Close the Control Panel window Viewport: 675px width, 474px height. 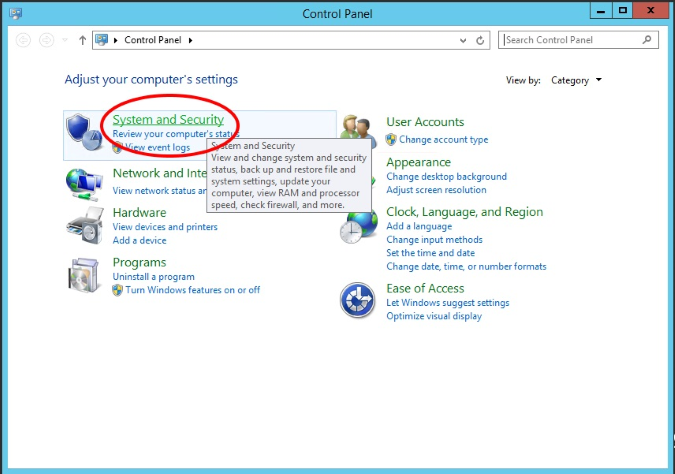[651, 11]
